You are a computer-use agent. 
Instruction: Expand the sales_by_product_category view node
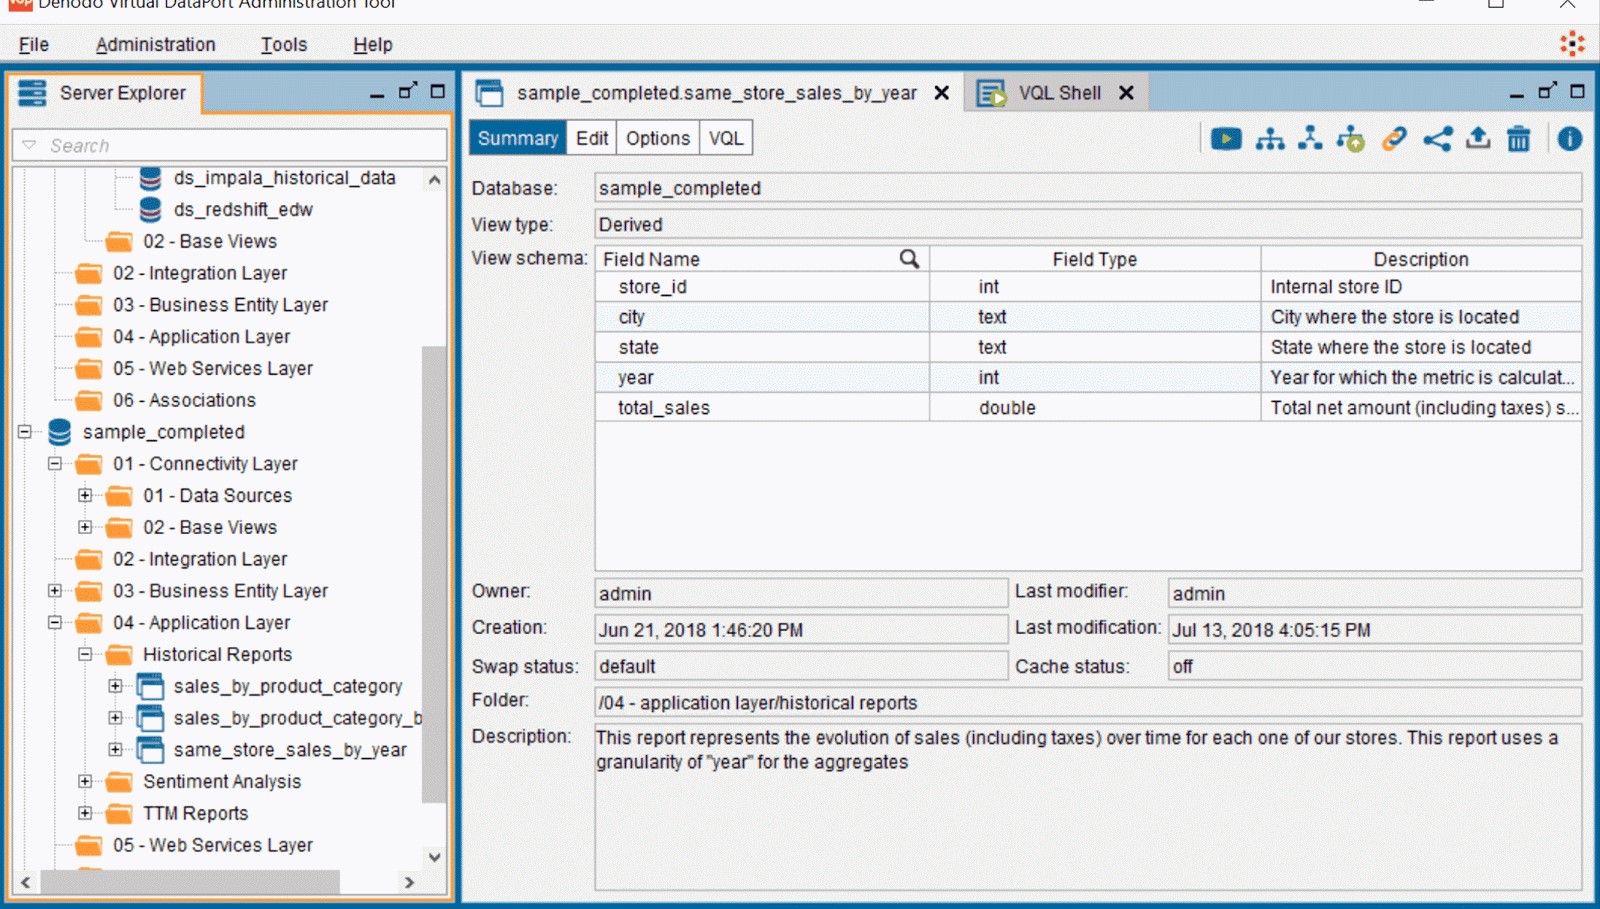click(x=115, y=686)
